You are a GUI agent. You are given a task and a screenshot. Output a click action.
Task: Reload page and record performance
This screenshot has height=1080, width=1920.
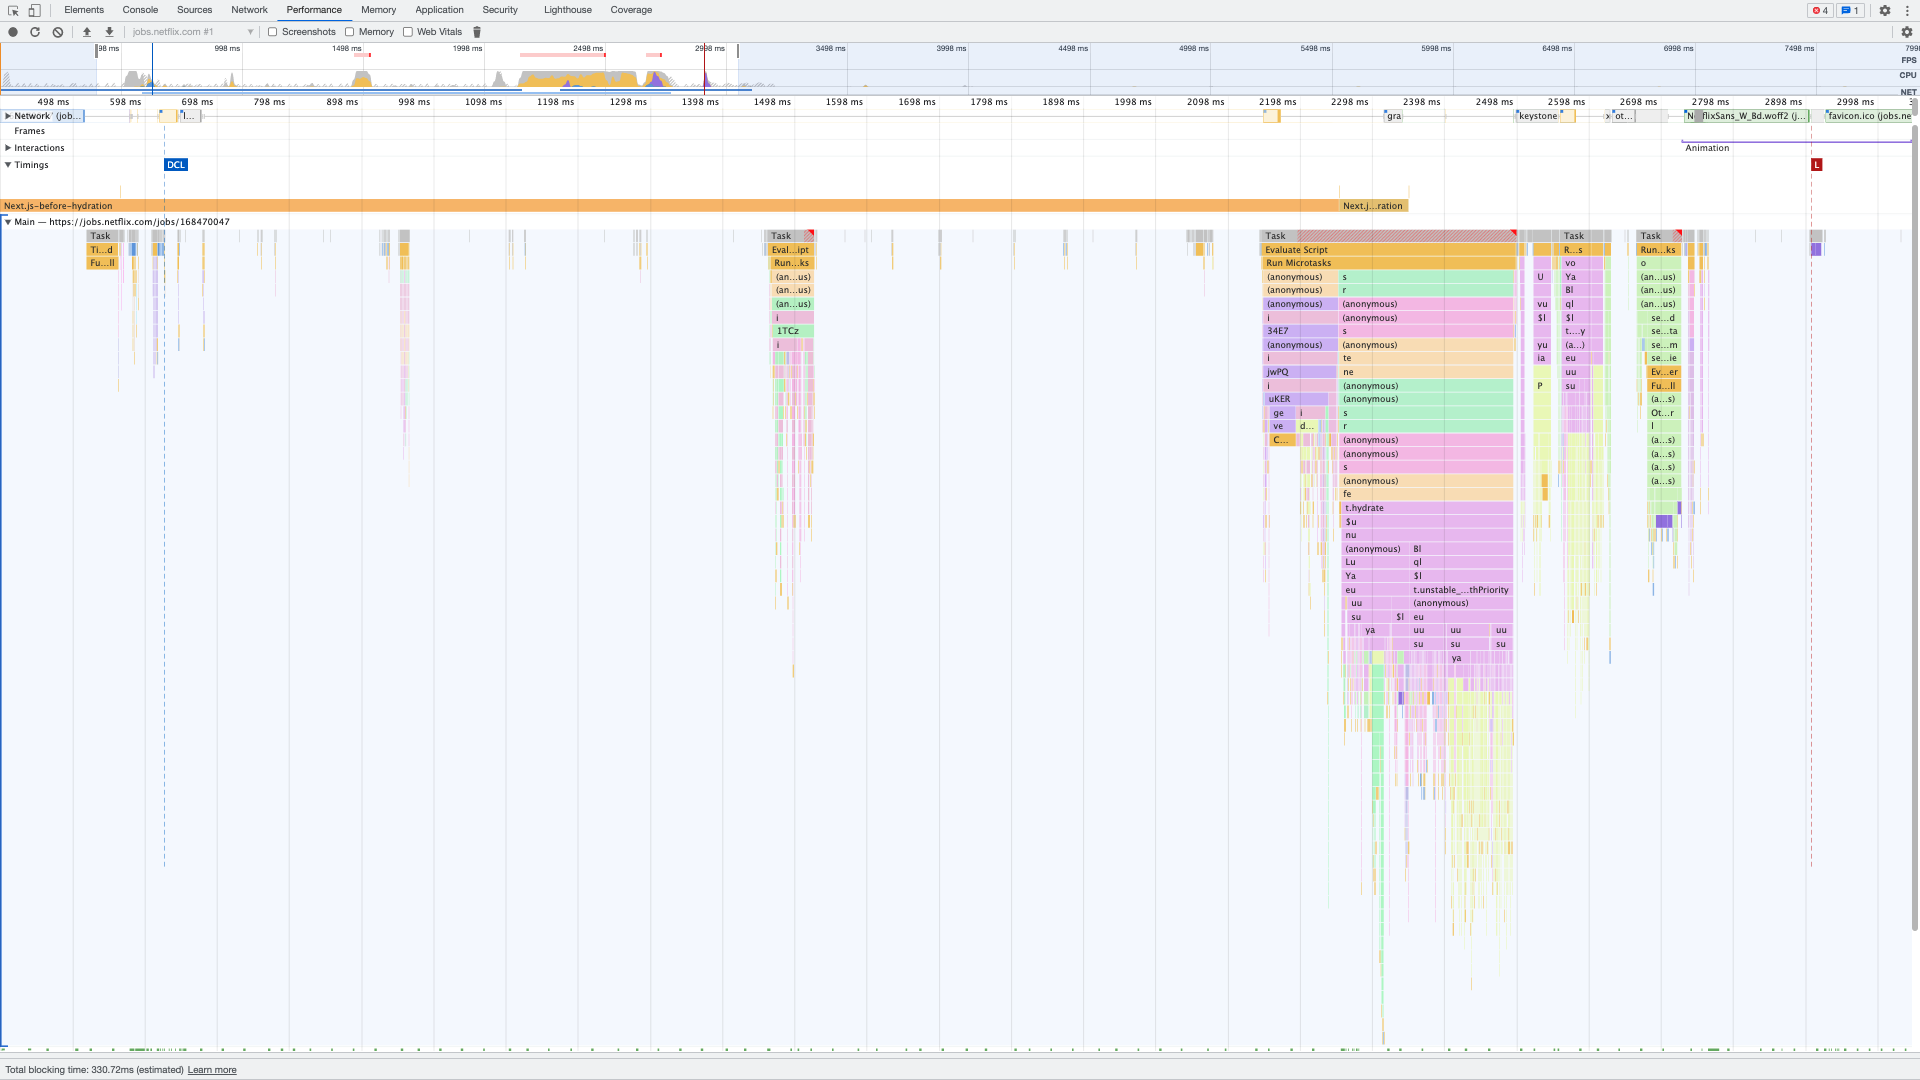click(35, 32)
